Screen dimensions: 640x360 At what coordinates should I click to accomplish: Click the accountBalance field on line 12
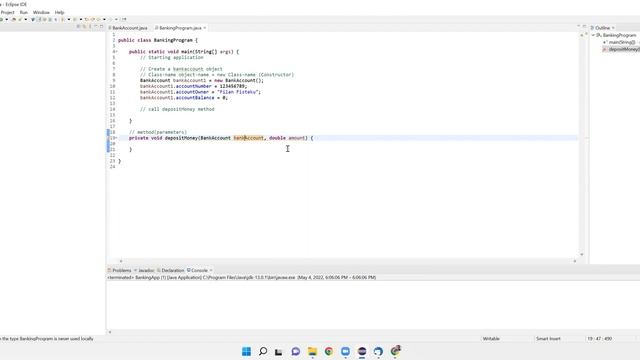pos(195,98)
